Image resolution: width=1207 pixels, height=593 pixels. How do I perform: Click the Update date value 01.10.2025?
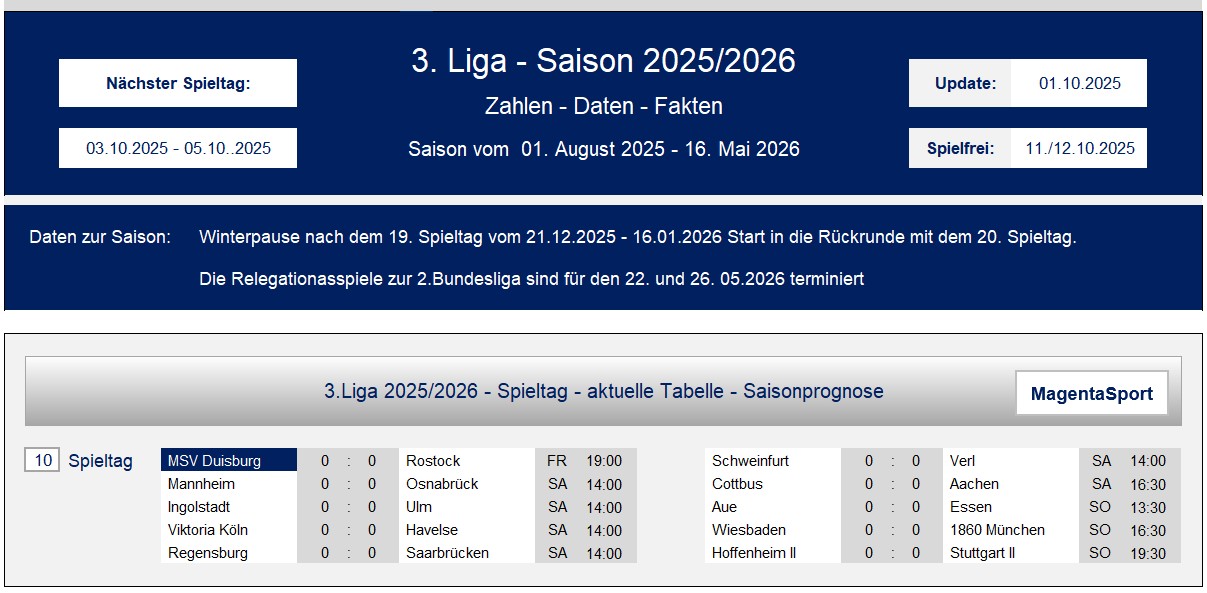[x=1079, y=83]
